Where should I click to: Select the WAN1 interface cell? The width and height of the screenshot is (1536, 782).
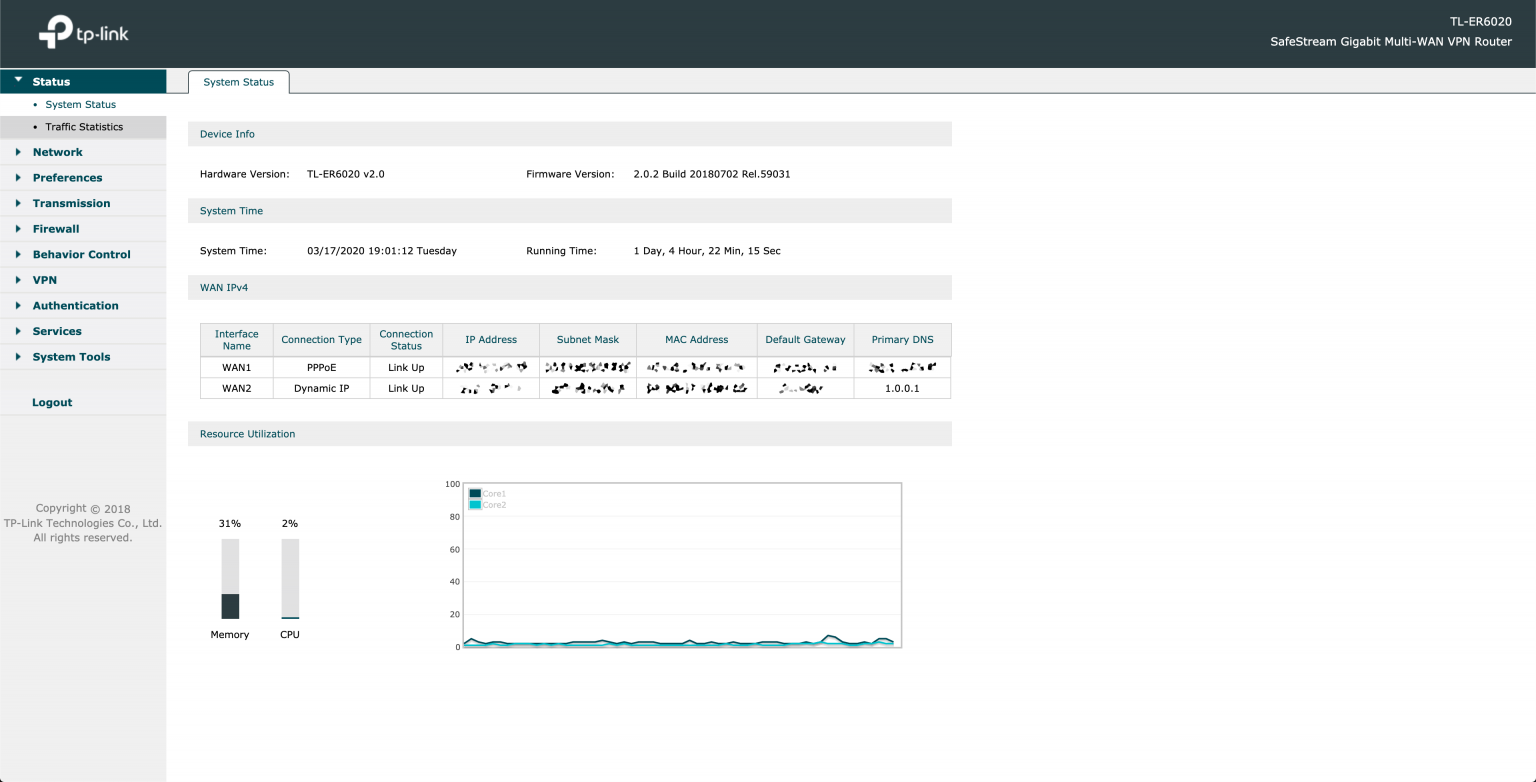point(237,367)
